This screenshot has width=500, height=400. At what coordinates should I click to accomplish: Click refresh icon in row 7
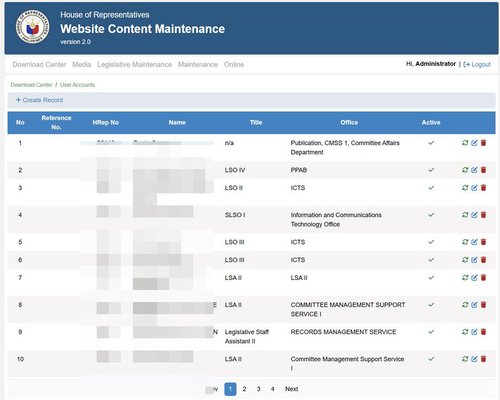pos(465,278)
